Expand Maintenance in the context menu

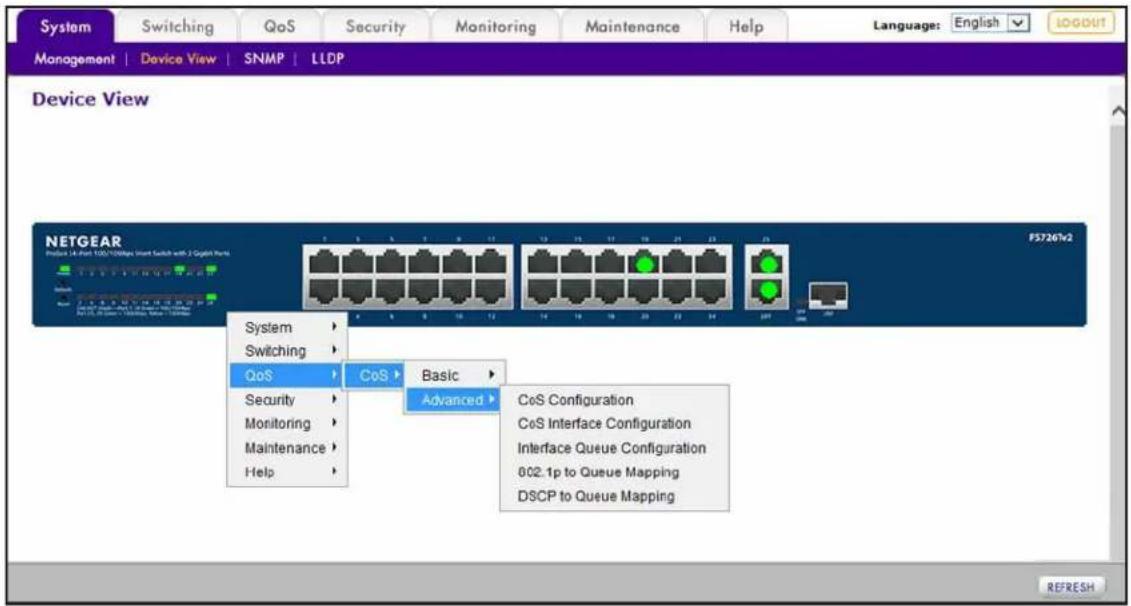point(287,448)
